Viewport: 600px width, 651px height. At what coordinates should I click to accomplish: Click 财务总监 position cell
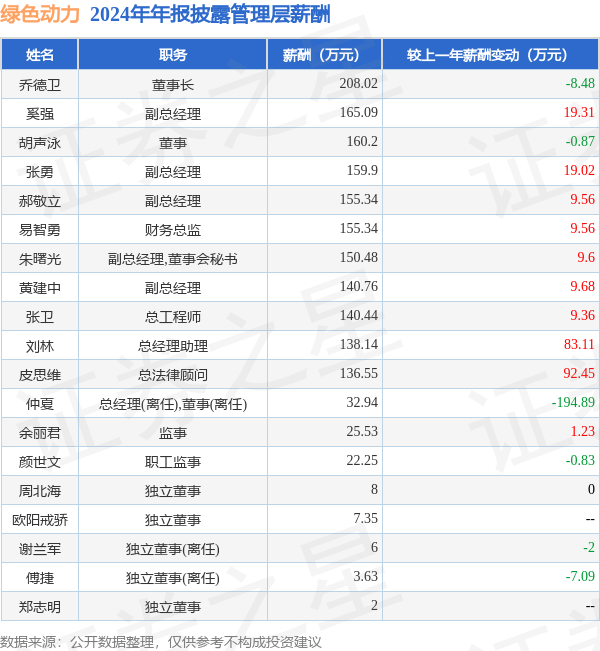[173, 230]
